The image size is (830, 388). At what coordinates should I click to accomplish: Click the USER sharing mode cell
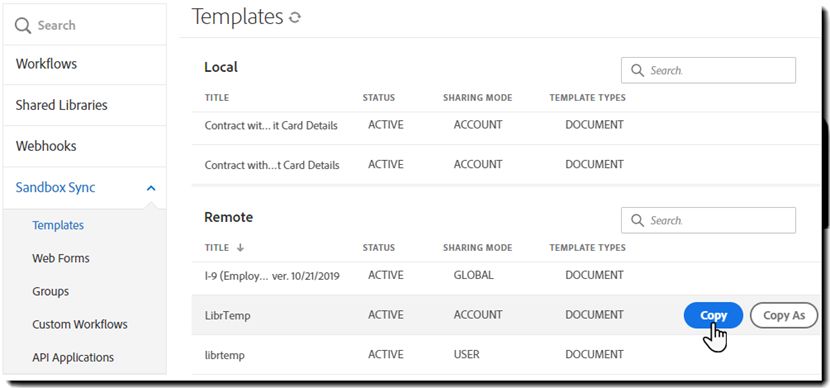click(466, 354)
